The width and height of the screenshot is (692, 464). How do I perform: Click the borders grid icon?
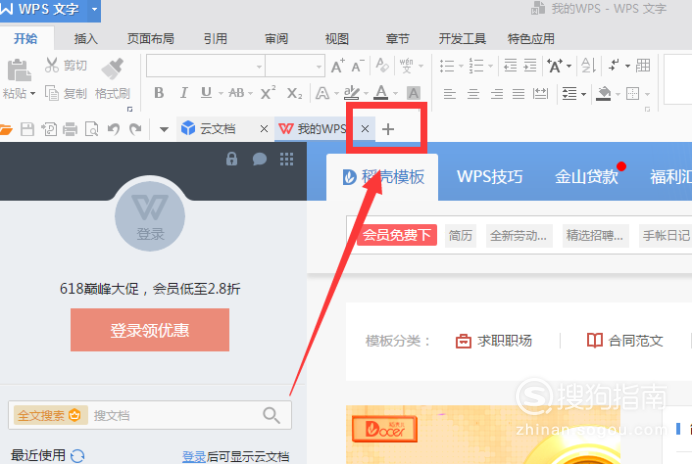pyautogui.click(x=633, y=94)
